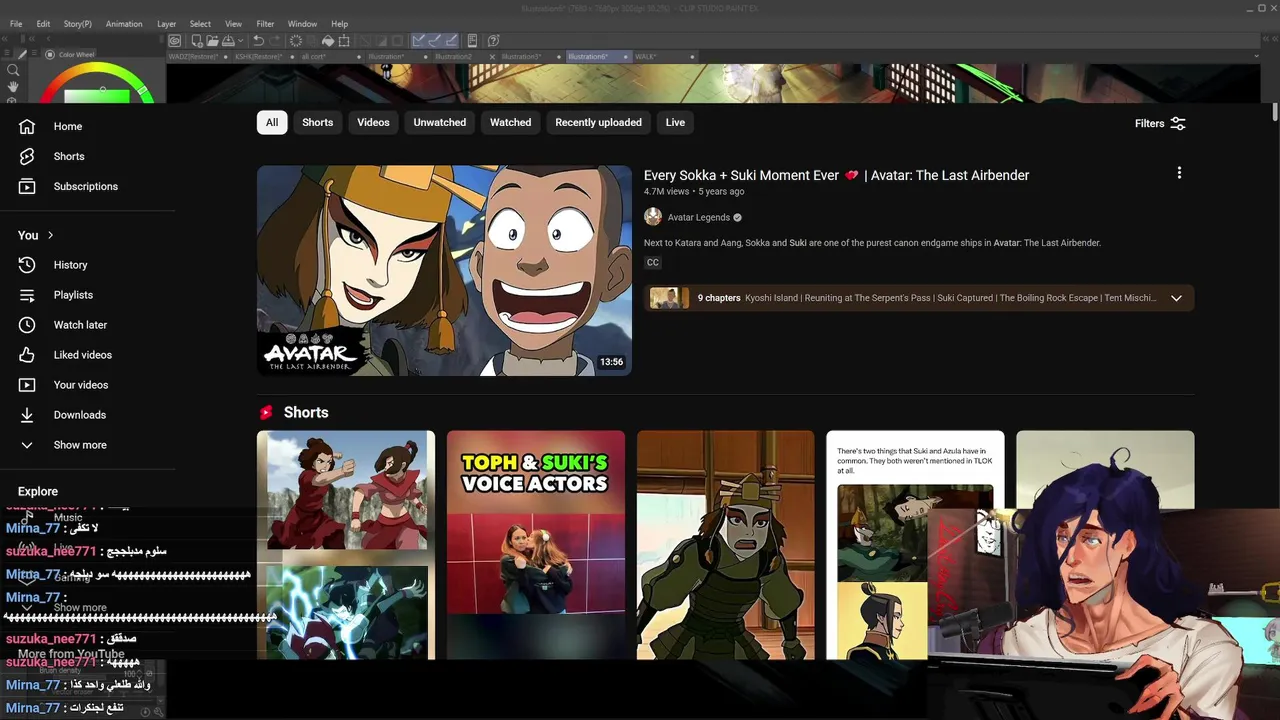This screenshot has height=720, width=1280.
Task: Click the Clip Studio launcher icon
Action: [x=175, y=41]
